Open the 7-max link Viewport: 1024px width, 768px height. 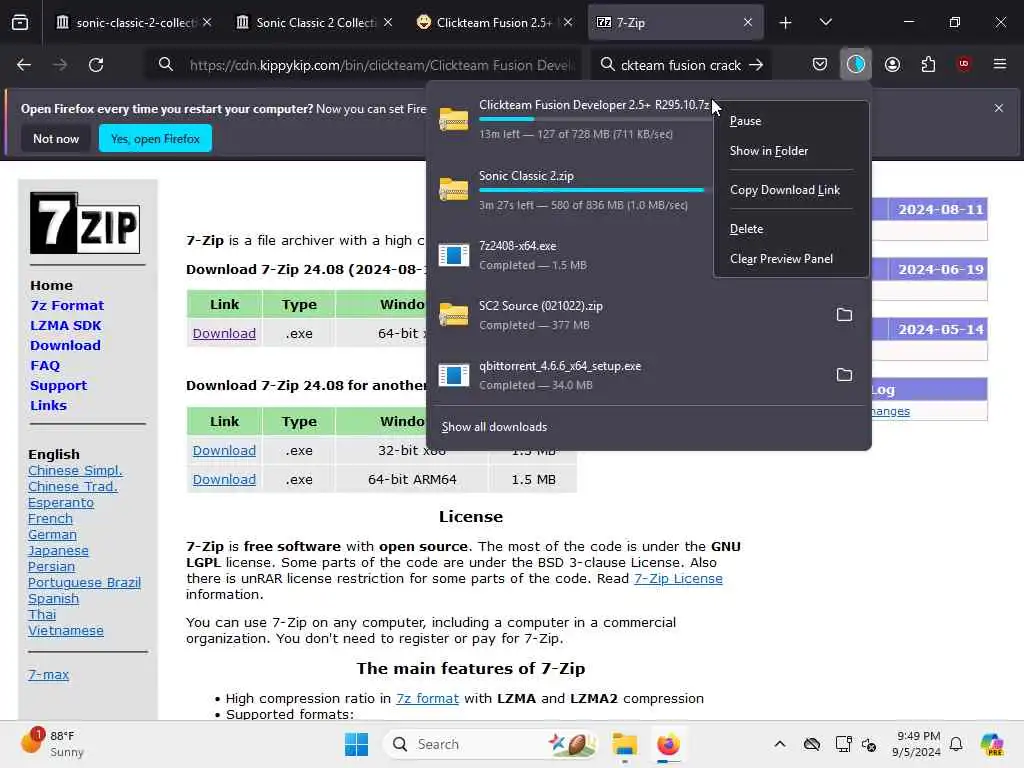[x=48, y=675]
